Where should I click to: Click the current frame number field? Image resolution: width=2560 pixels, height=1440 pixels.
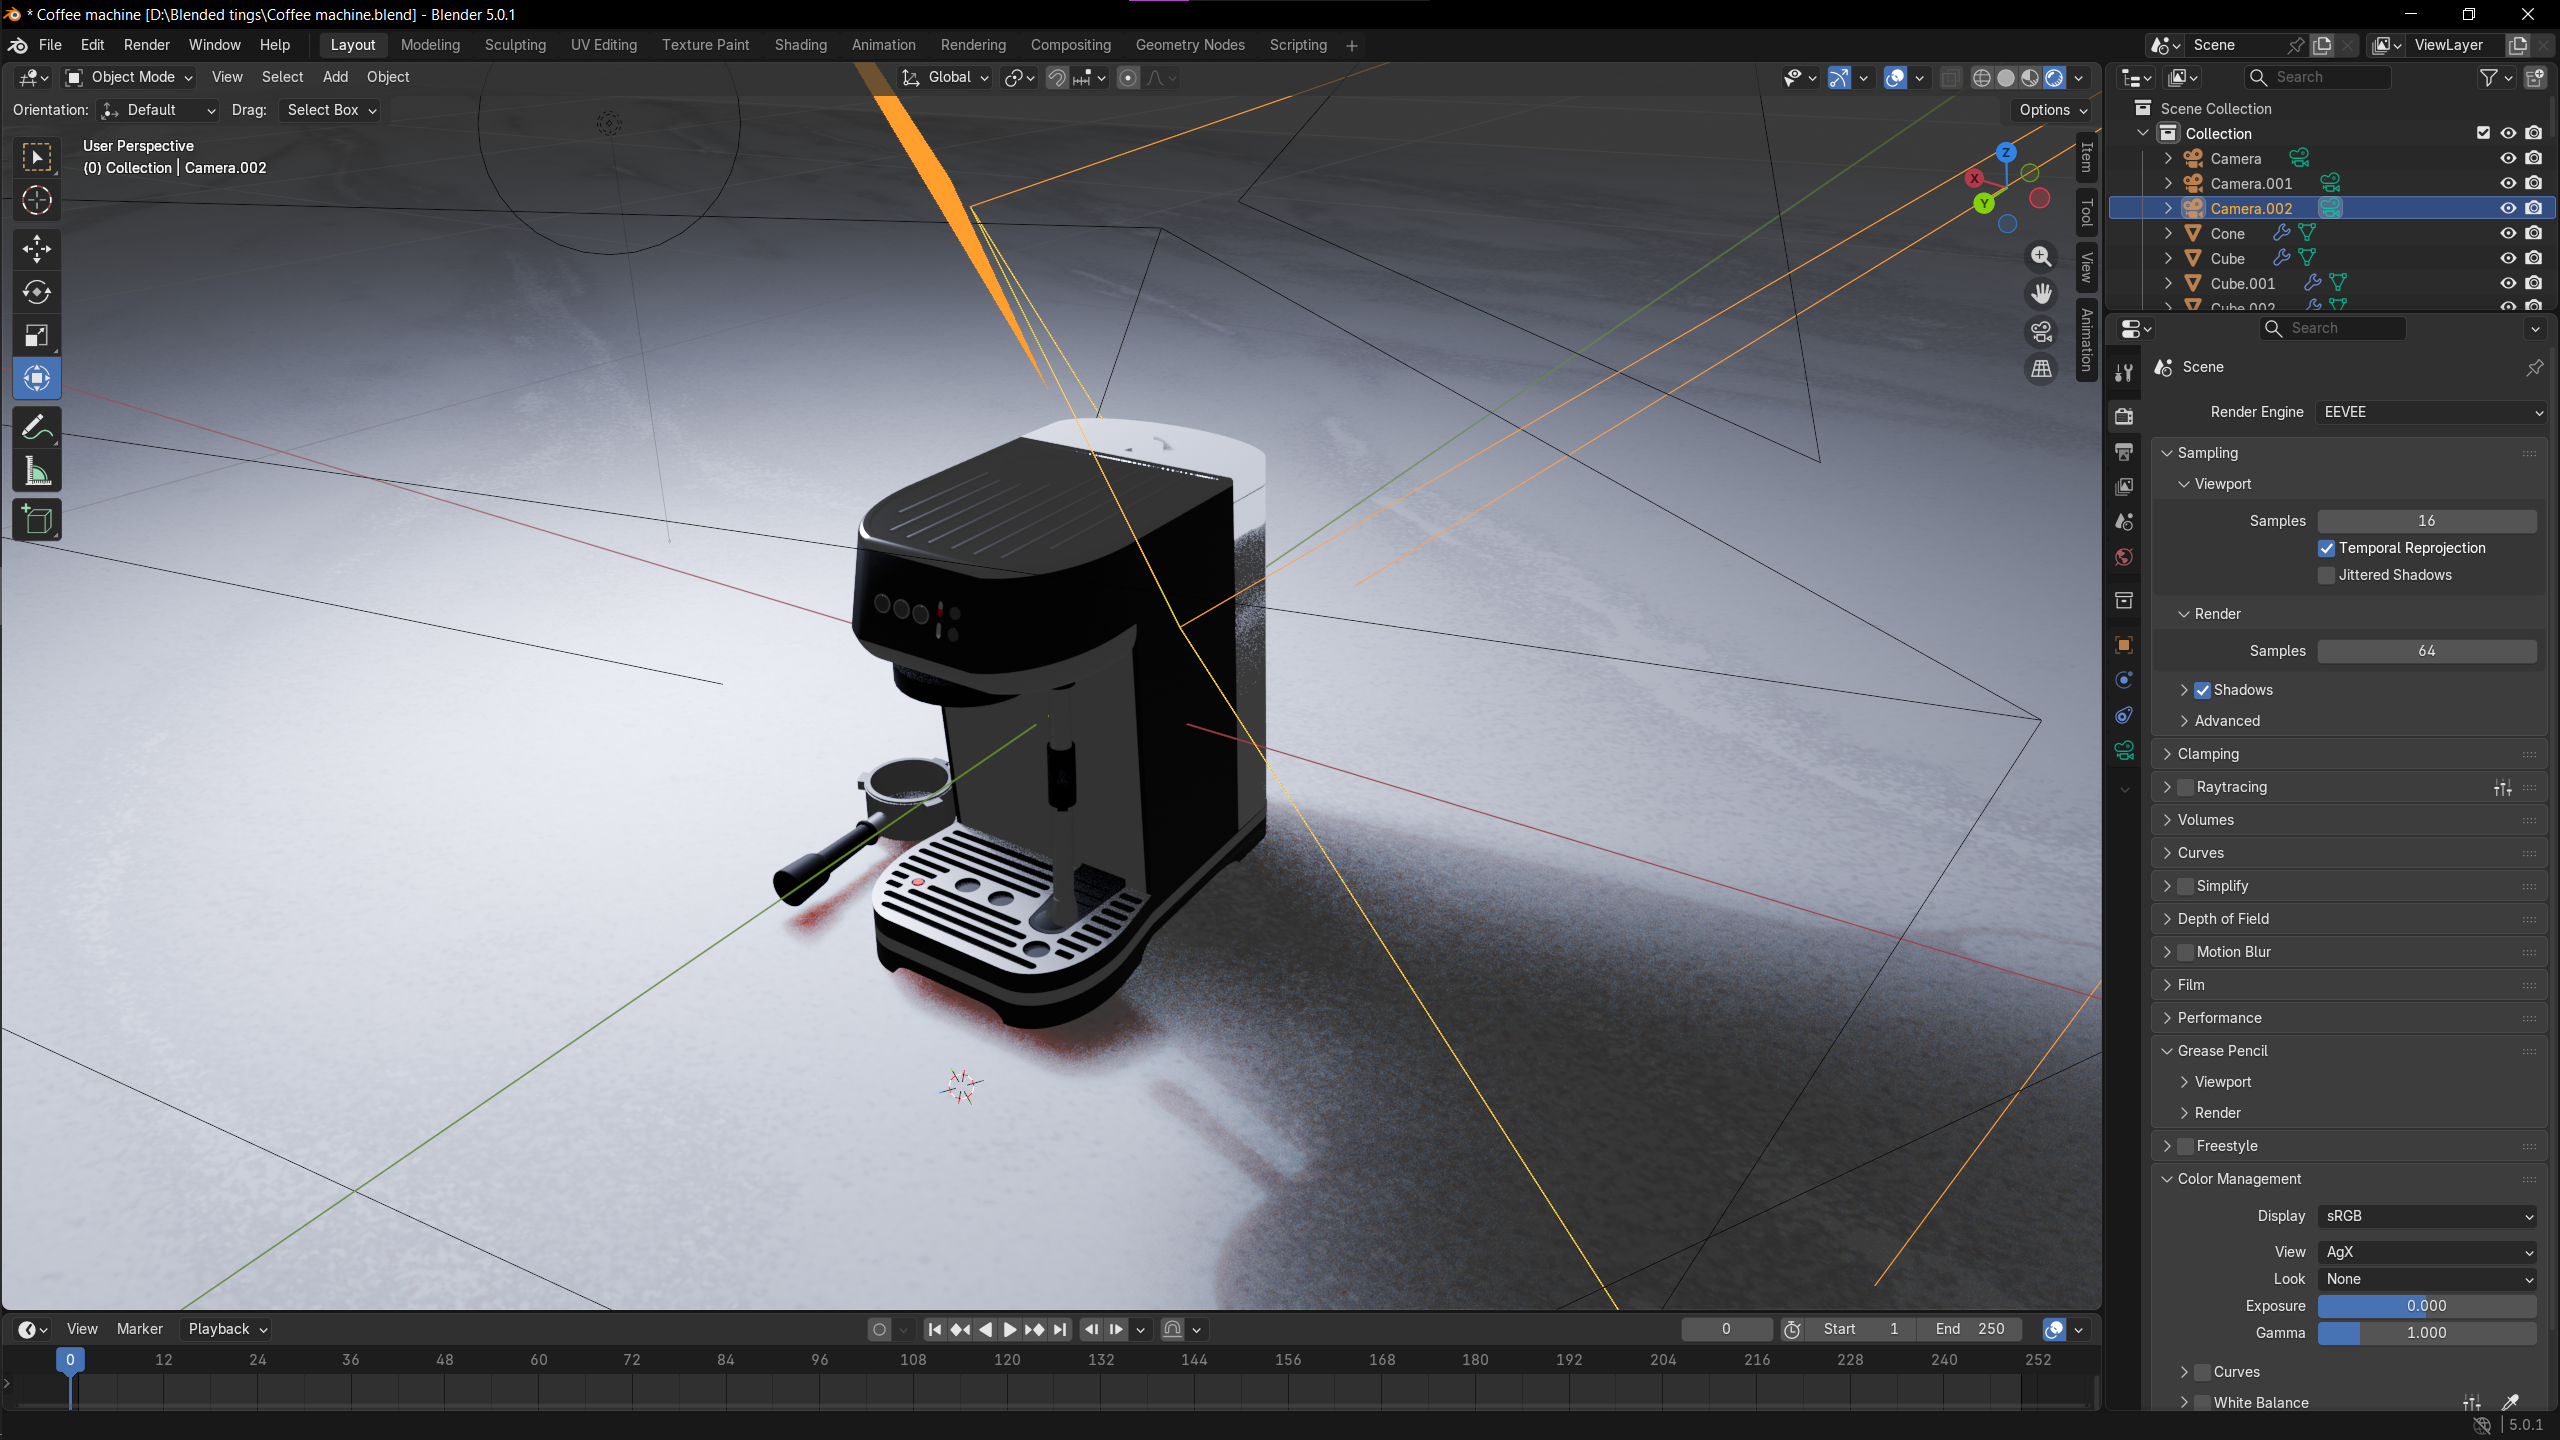pyautogui.click(x=1726, y=1329)
